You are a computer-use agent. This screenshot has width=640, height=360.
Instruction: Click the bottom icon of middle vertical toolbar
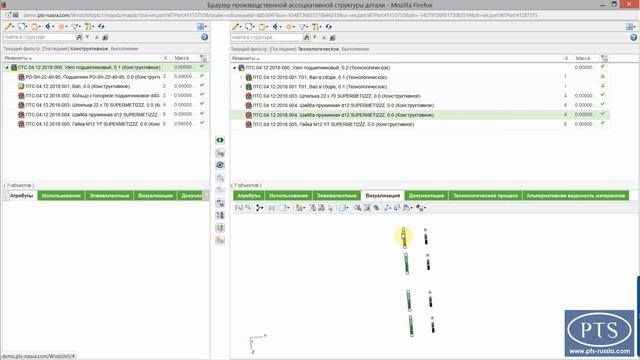[x=220, y=240]
